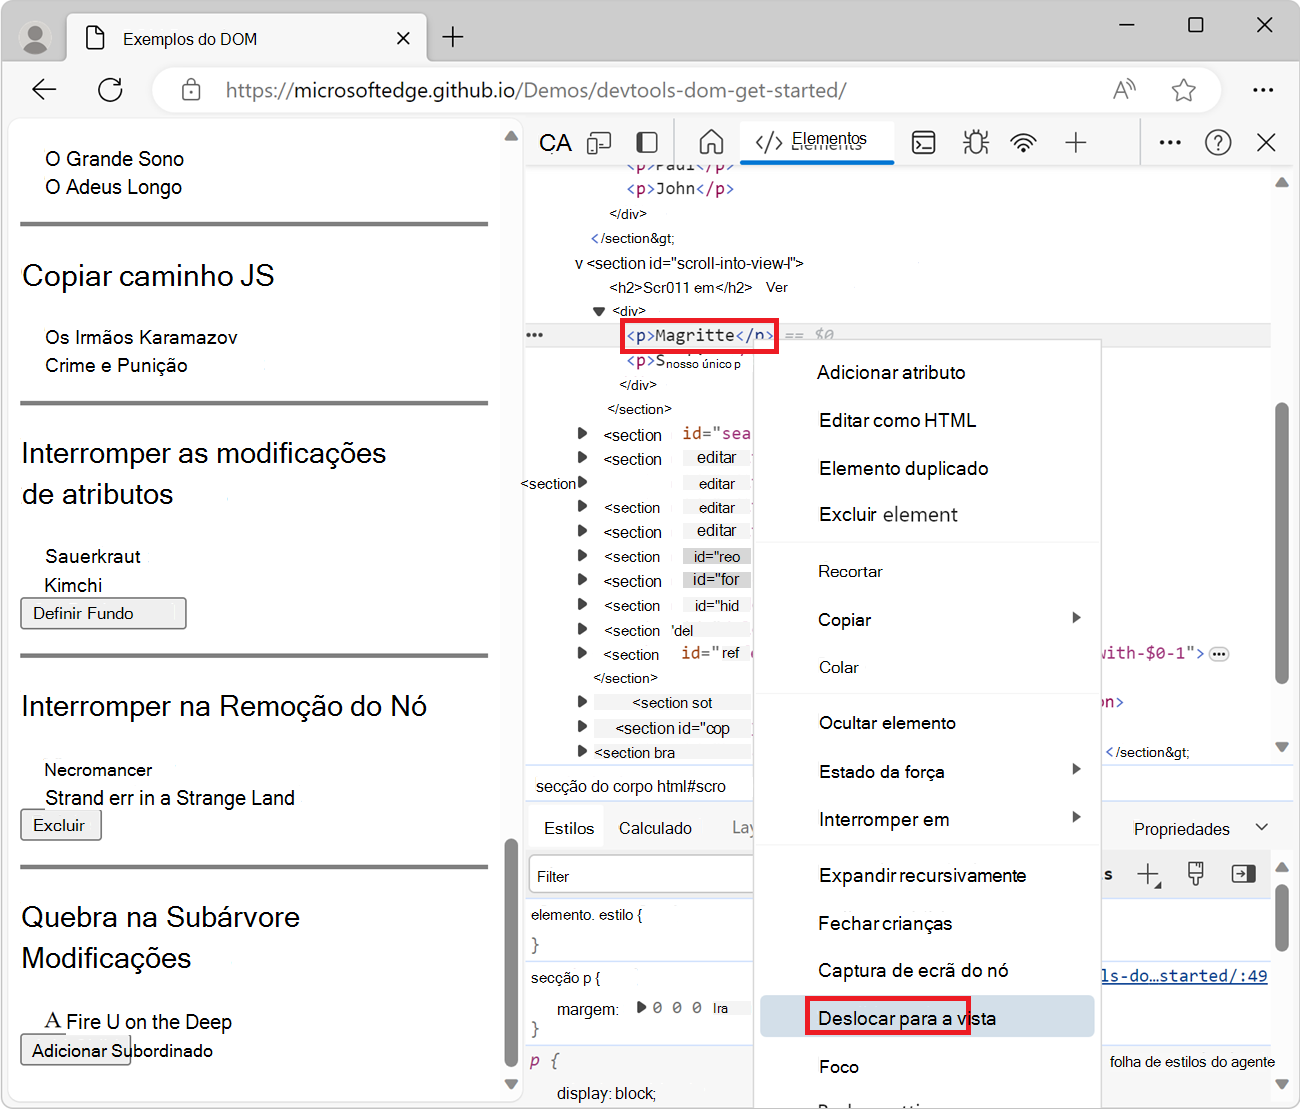Viewport: 1300px width, 1109px height.
Task: View site information via lock icon
Action: click(x=191, y=90)
